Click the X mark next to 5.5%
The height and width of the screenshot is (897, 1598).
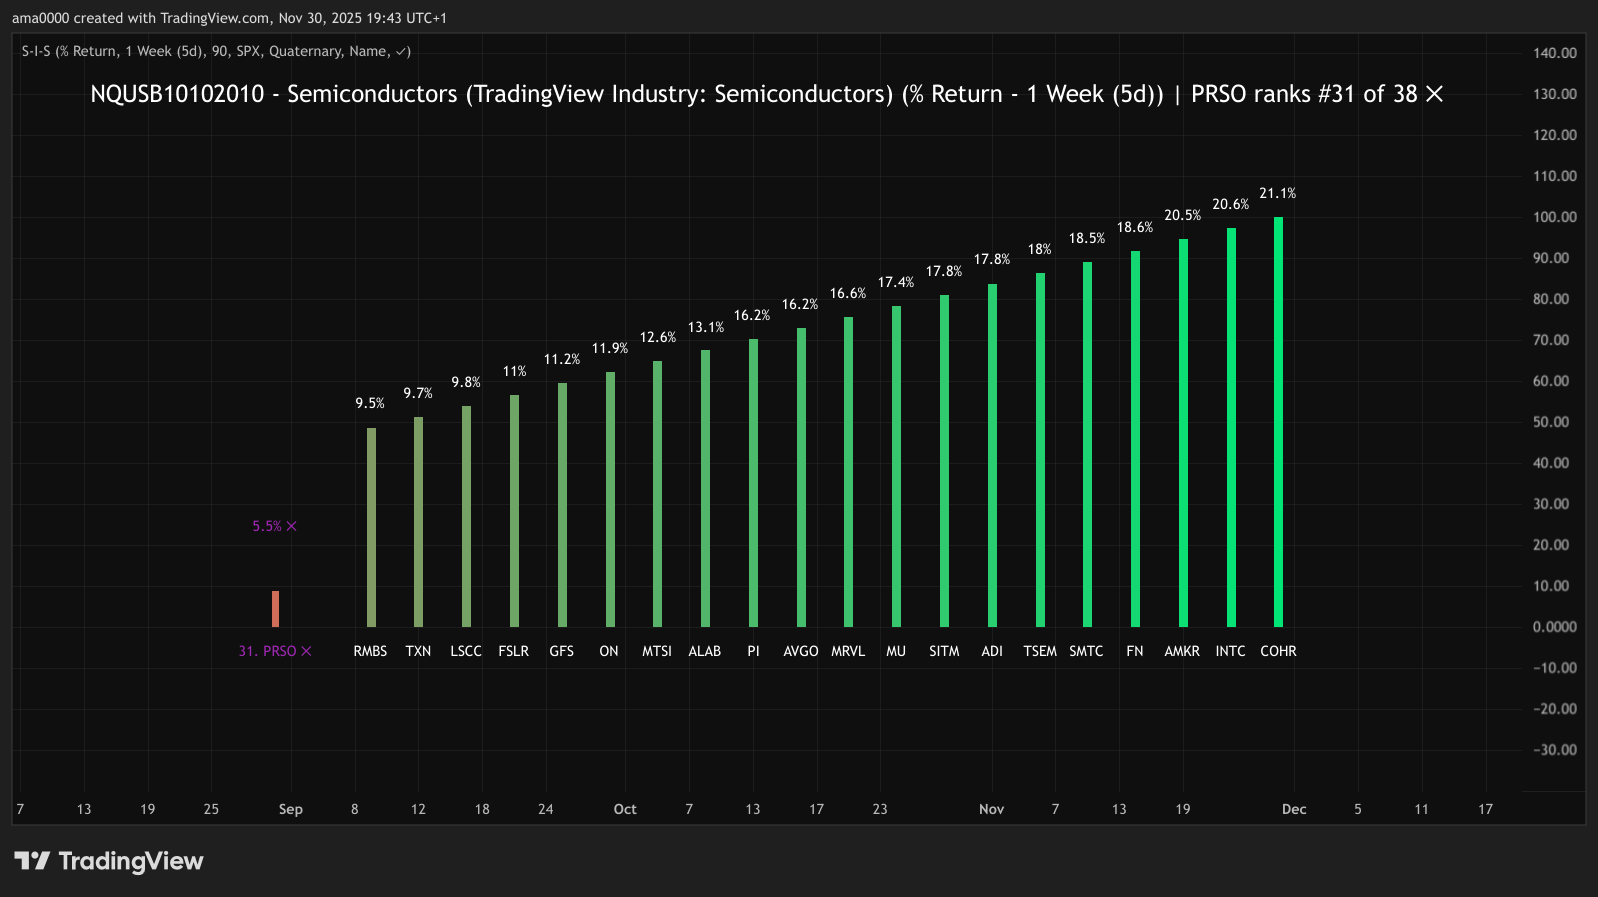[291, 526]
